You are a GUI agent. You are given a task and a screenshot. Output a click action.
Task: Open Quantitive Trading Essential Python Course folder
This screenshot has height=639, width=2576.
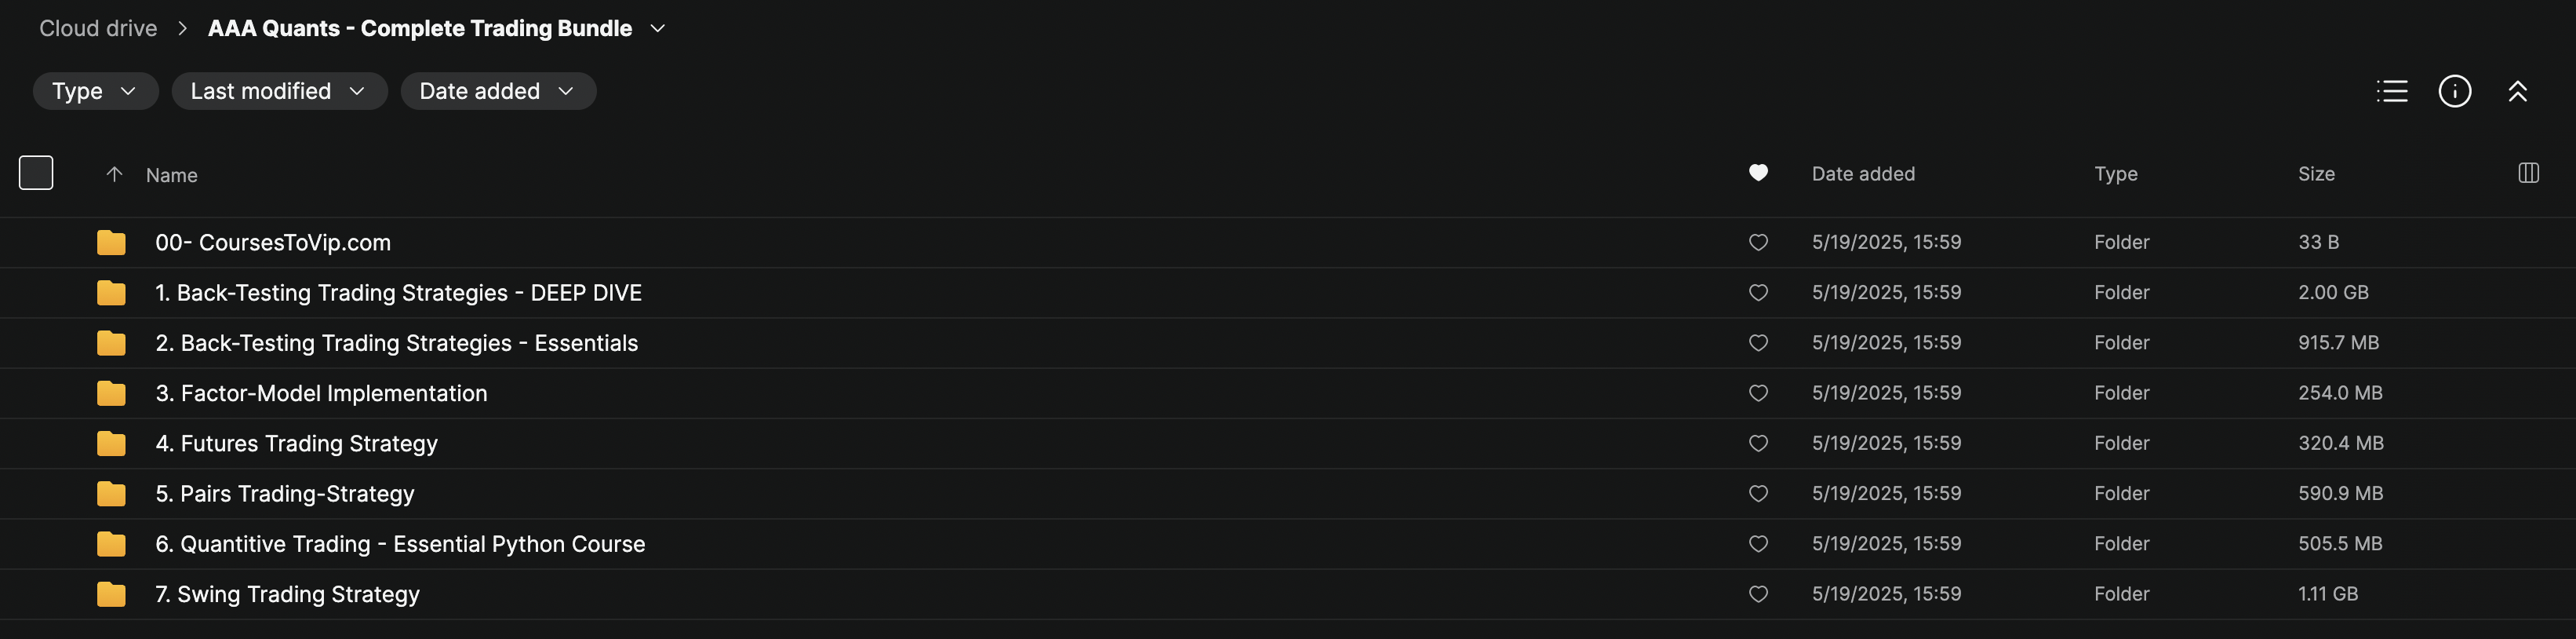[x=400, y=544]
